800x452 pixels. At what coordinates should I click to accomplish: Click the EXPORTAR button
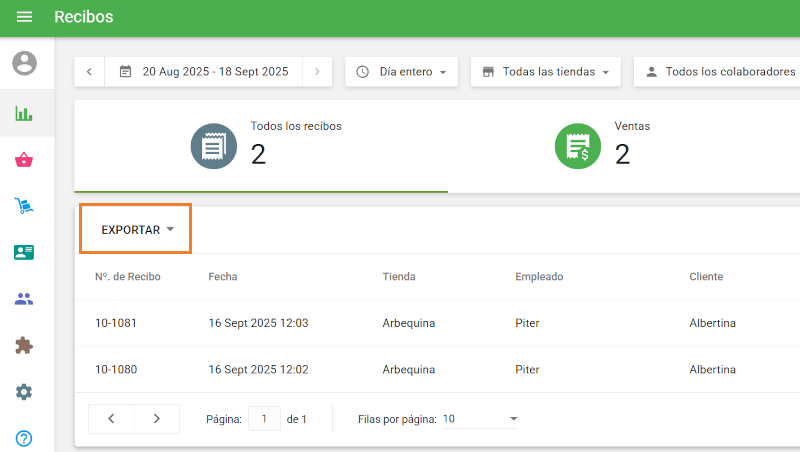tap(137, 230)
